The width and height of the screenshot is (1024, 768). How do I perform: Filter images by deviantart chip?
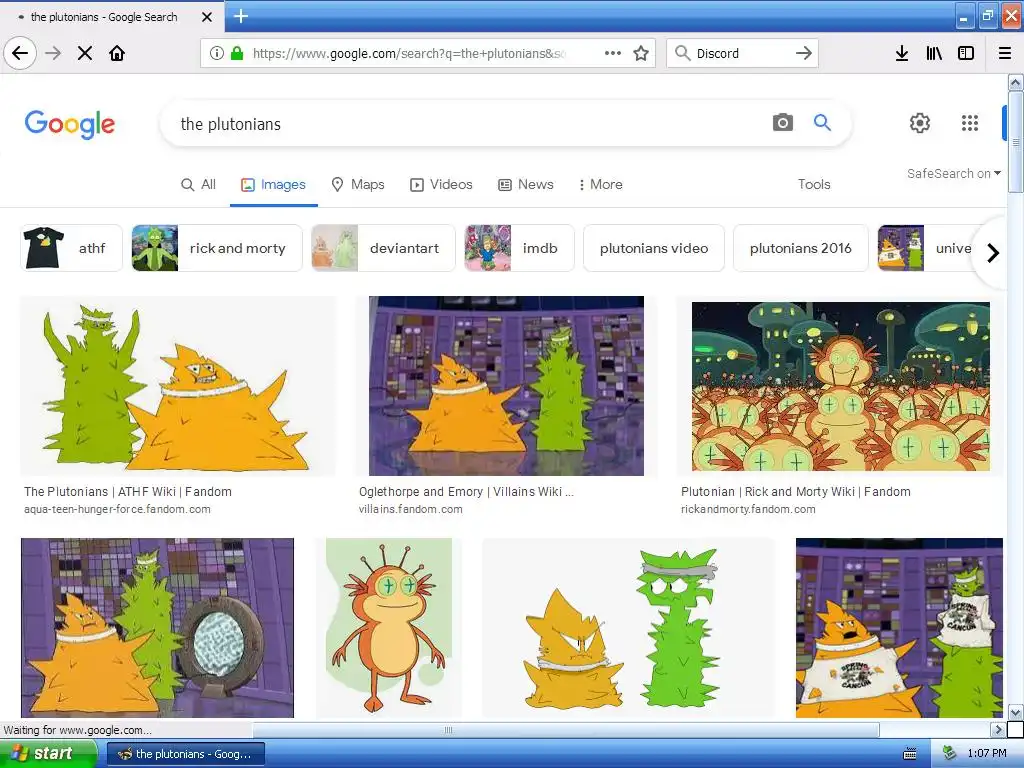(383, 248)
